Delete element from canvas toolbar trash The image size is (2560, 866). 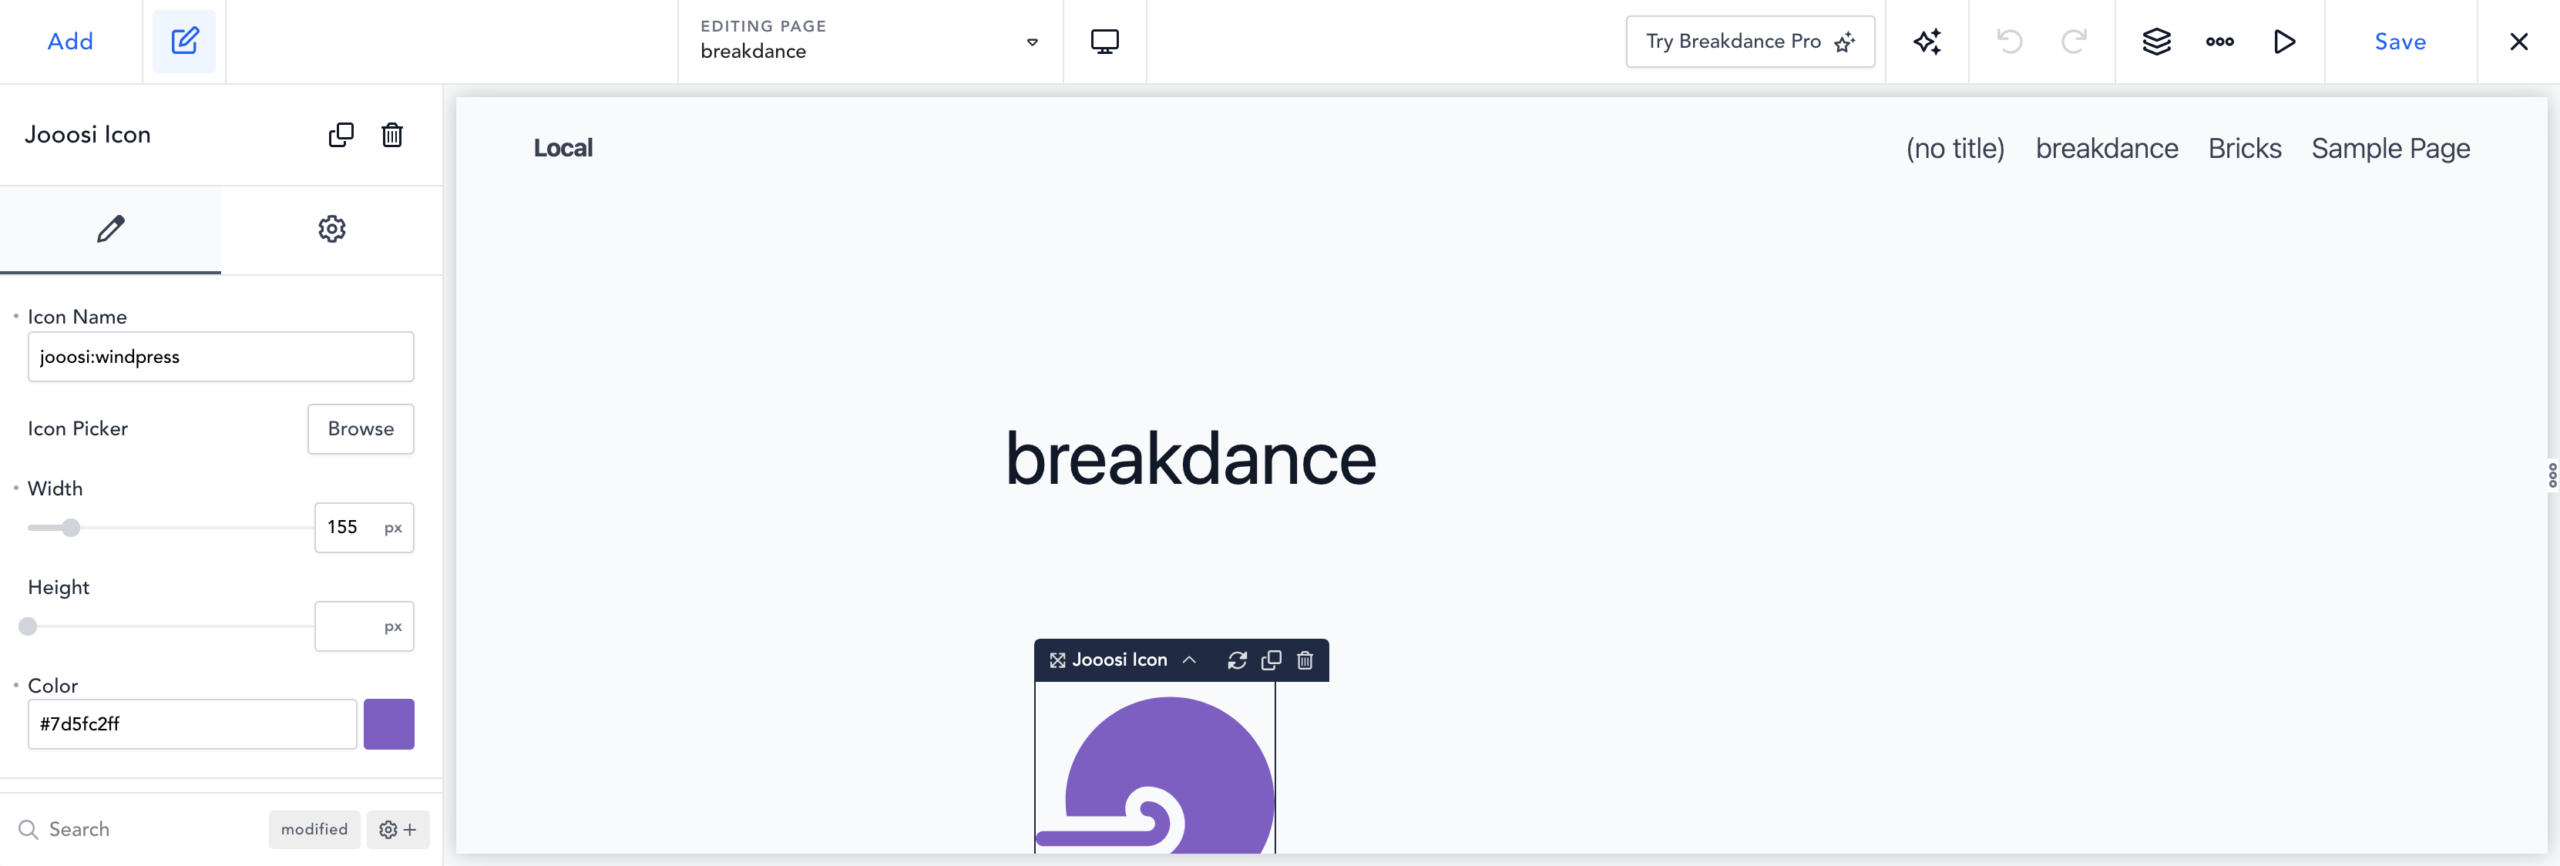pyautogui.click(x=1305, y=660)
